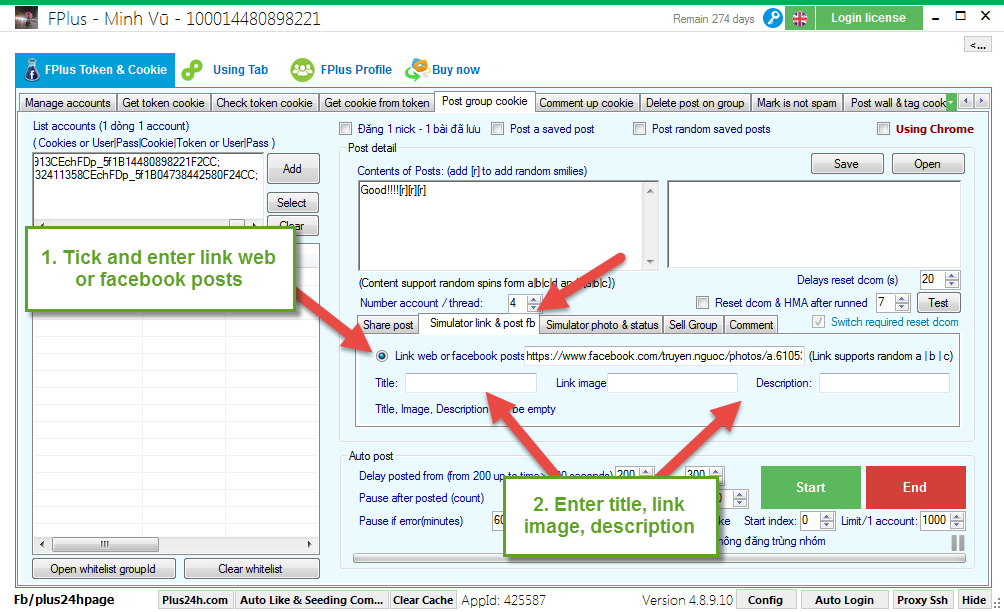Click Open whitelist groupId button

point(103,569)
